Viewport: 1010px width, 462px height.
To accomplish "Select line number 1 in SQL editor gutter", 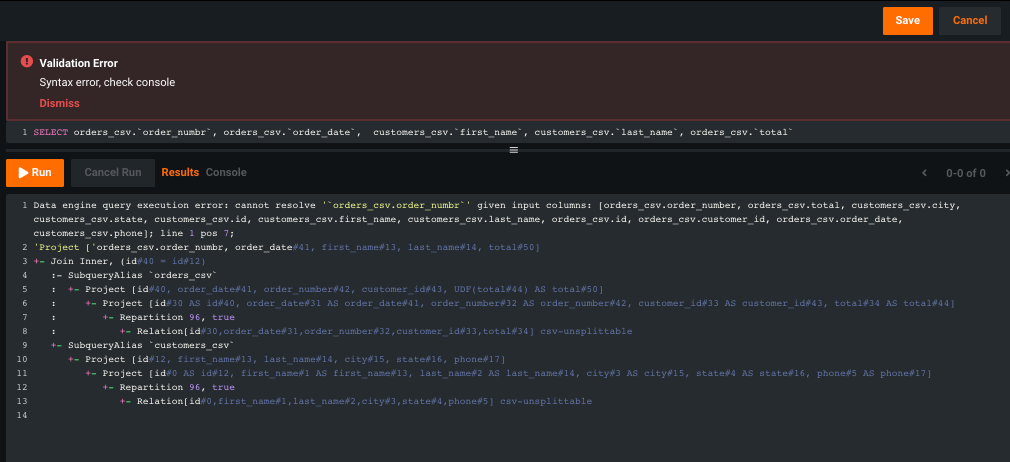I will pyautogui.click(x=24, y=132).
